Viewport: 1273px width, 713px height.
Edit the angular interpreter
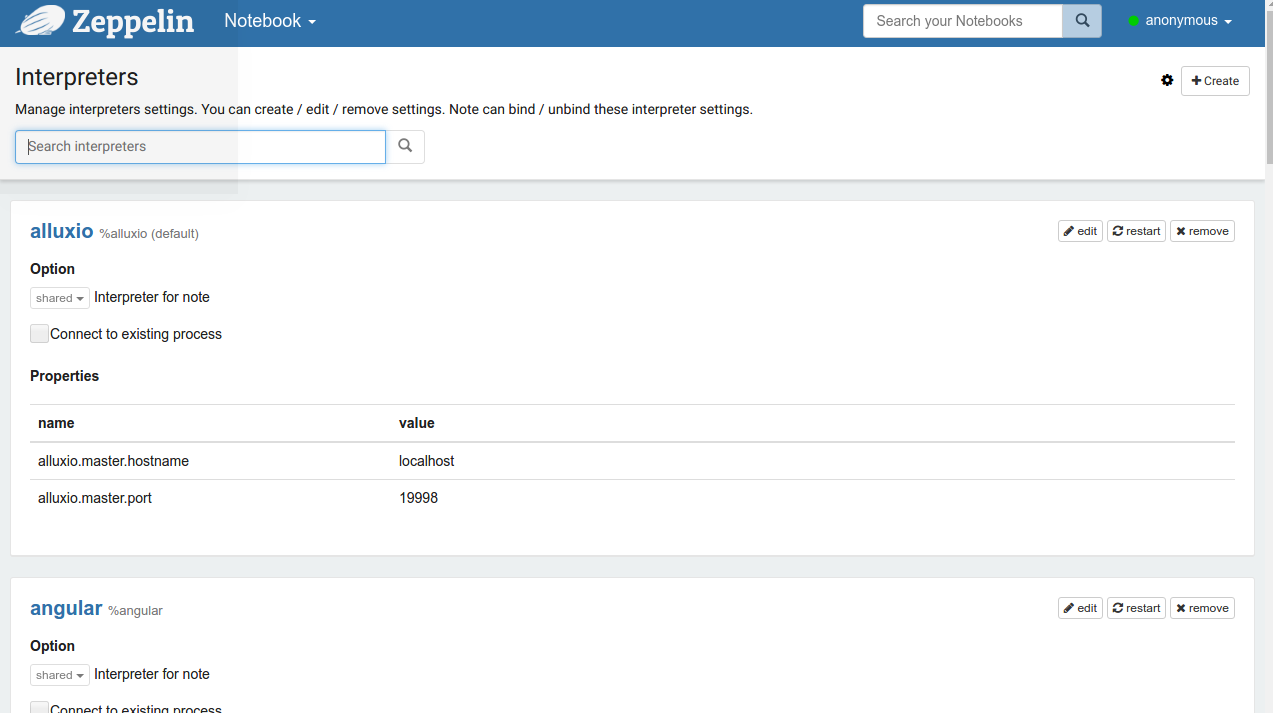click(x=1080, y=608)
